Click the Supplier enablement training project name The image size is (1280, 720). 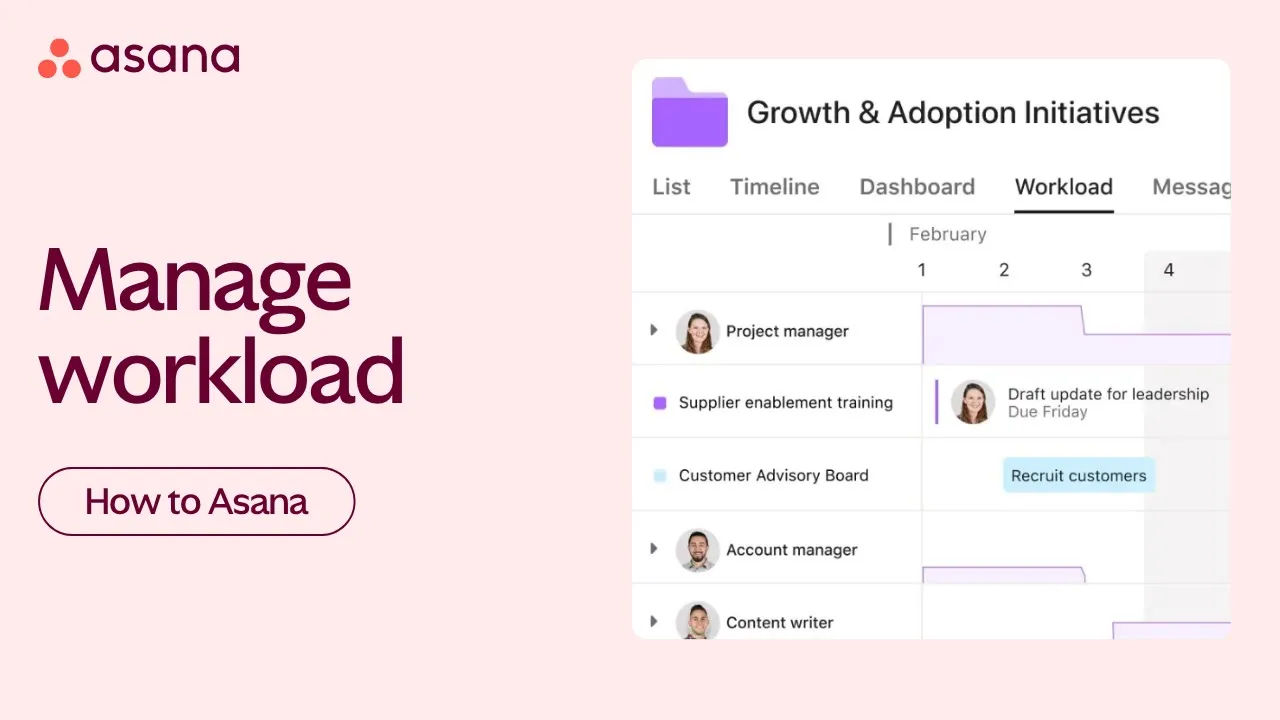[785, 403]
